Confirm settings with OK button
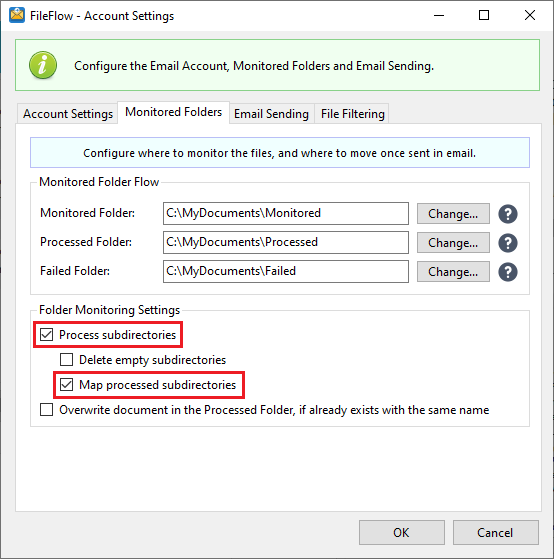554x559 pixels. coord(402,532)
